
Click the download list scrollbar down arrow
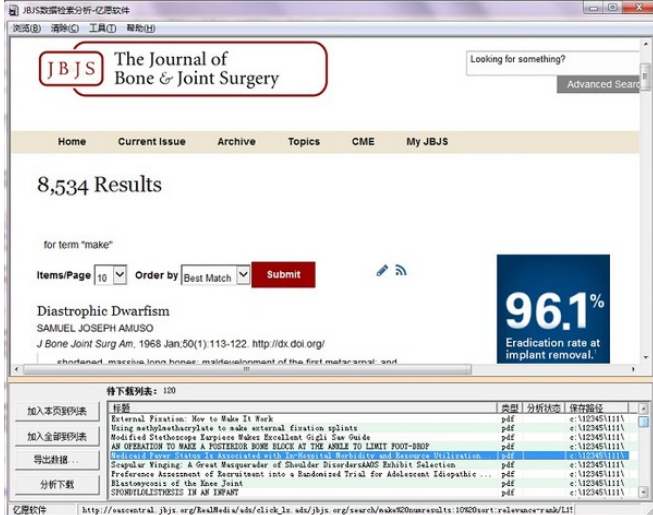(x=644, y=493)
